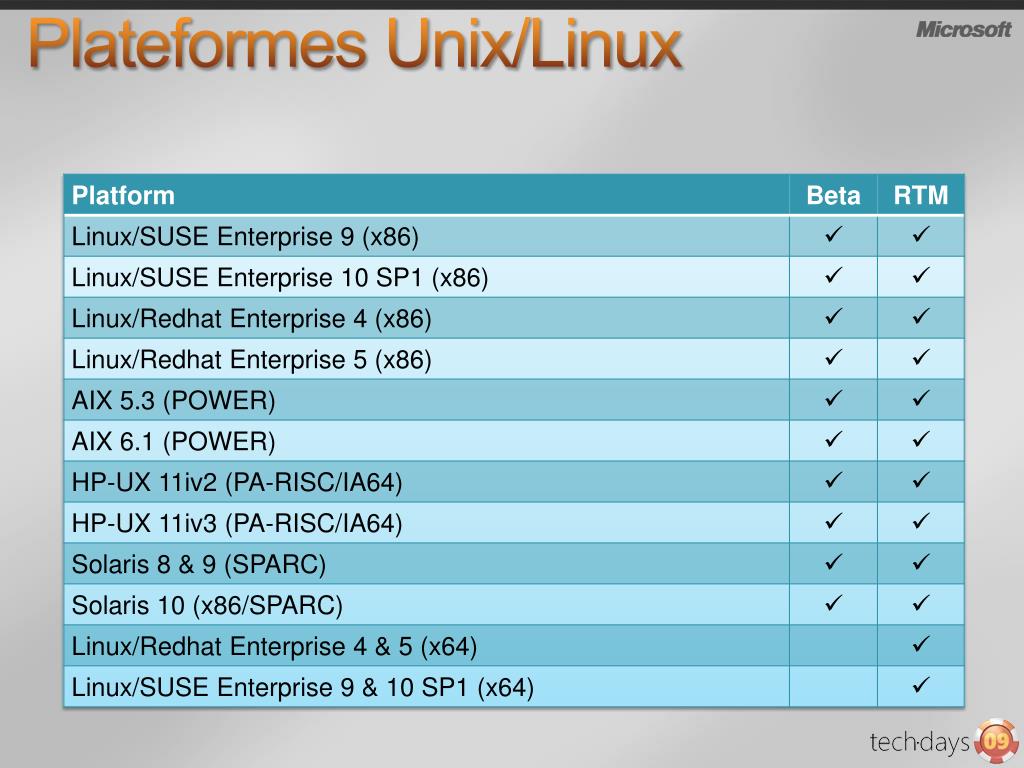The height and width of the screenshot is (768, 1024).
Task: Click Beta checkmark for HP-UX 11iv2 row
Action: [x=833, y=481]
